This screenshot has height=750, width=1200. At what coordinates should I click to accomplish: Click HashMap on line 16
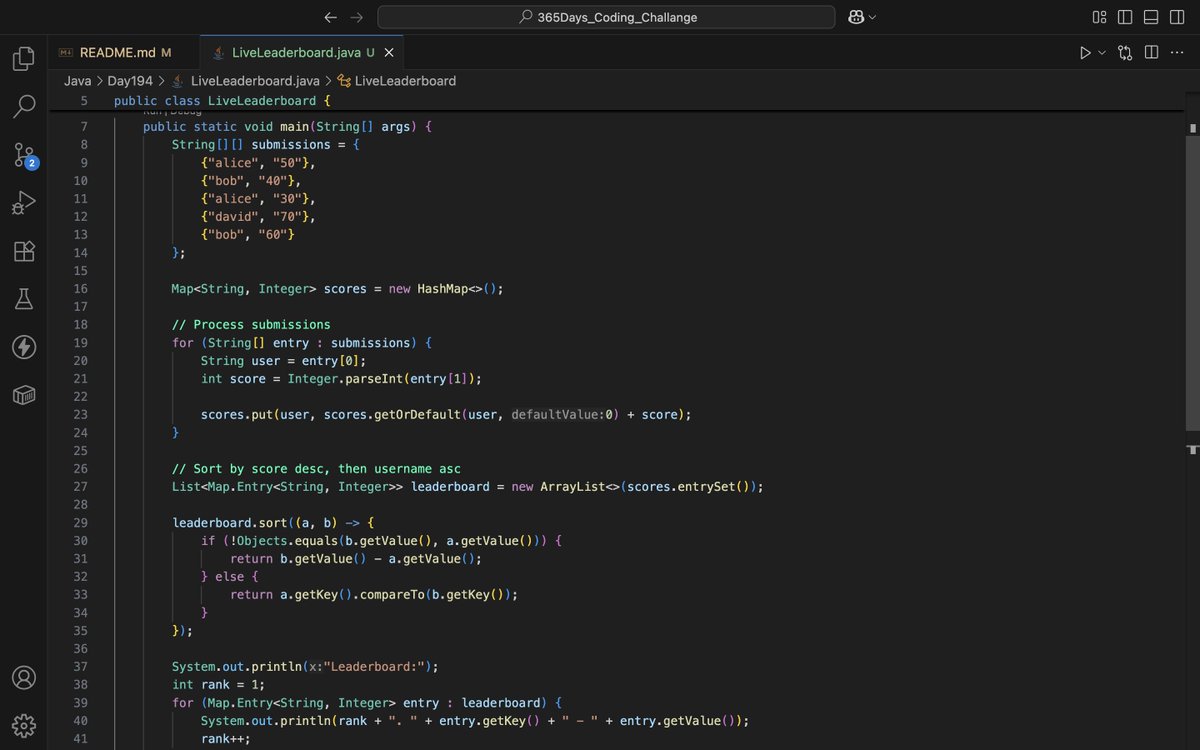442,289
